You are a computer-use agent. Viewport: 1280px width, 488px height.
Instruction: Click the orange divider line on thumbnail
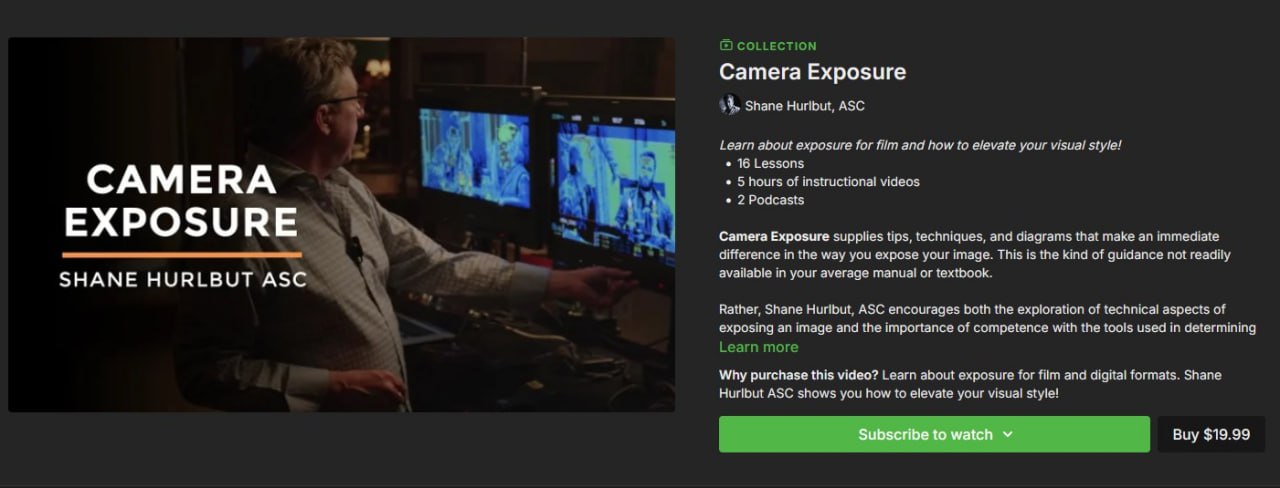click(x=182, y=254)
